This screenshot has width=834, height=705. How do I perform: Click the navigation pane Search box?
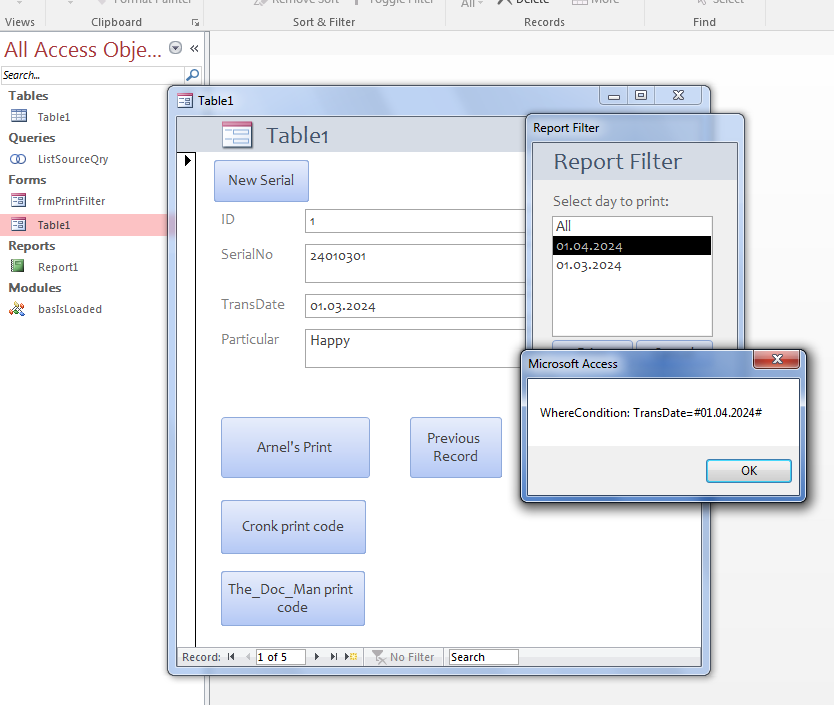click(x=93, y=75)
